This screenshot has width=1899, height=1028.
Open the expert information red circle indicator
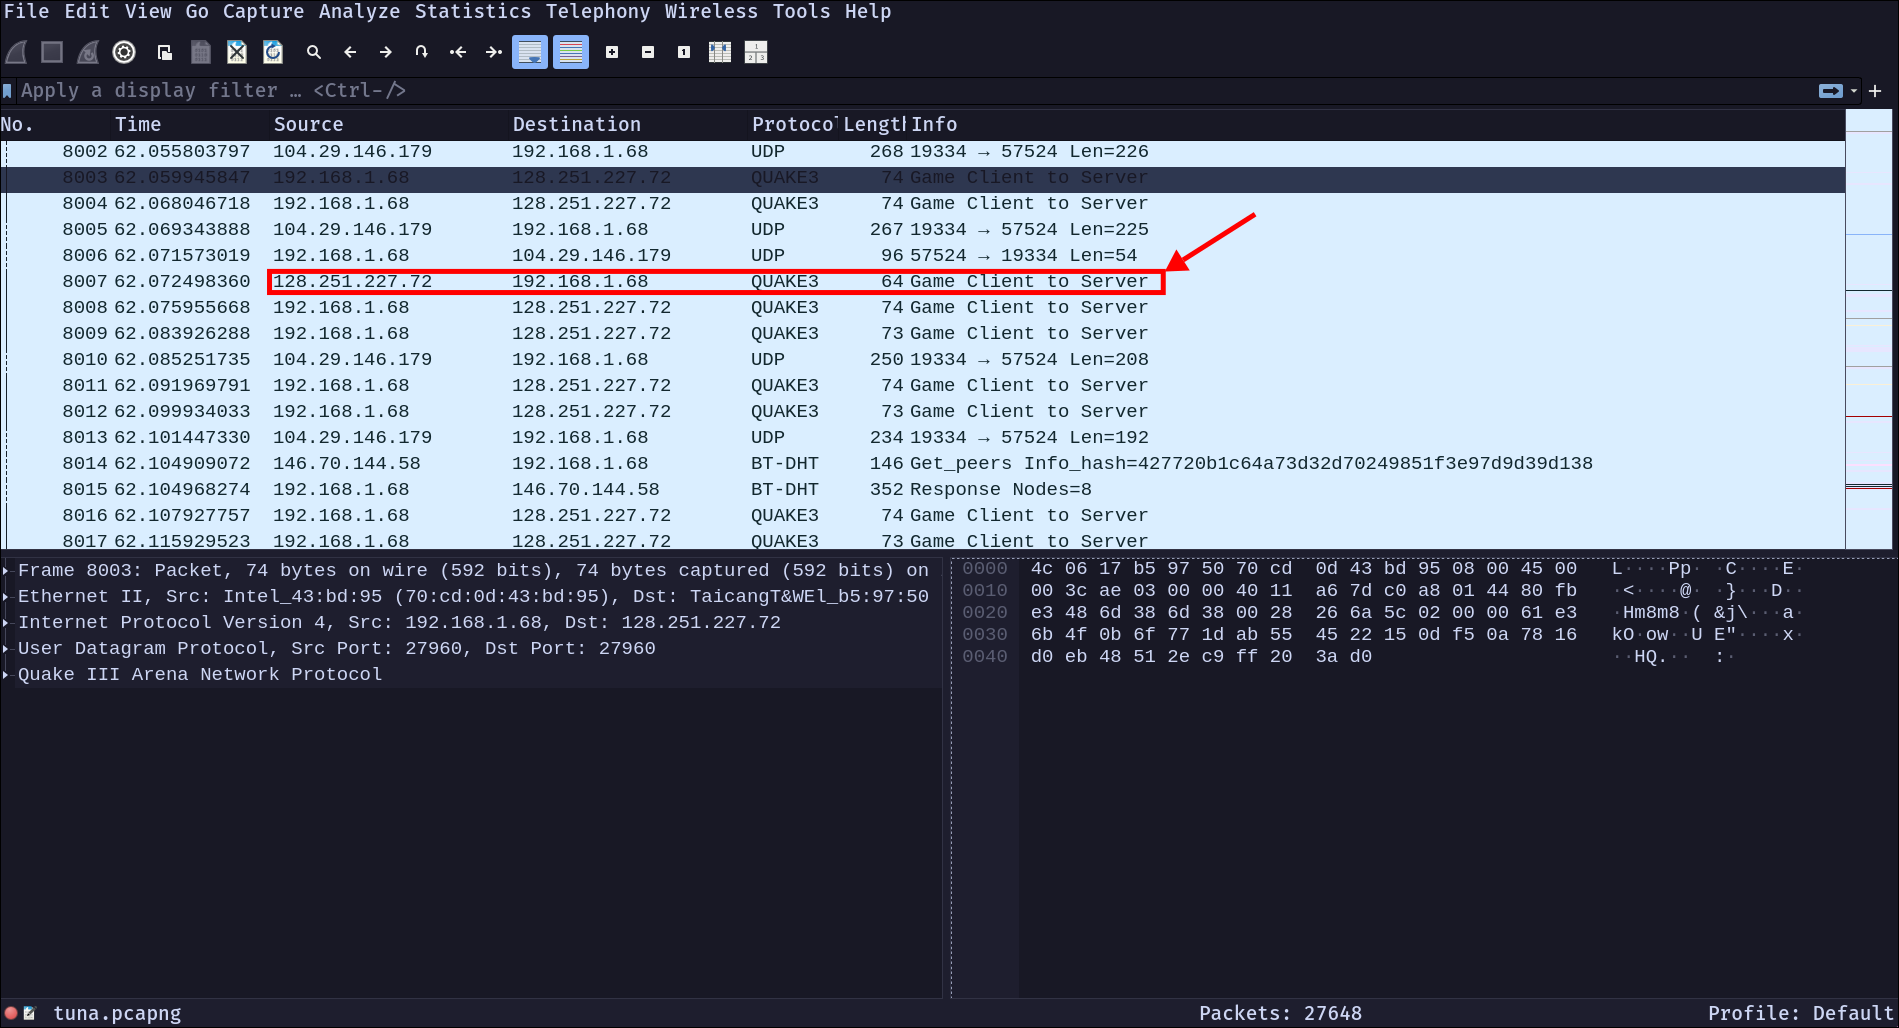(11, 1013)
